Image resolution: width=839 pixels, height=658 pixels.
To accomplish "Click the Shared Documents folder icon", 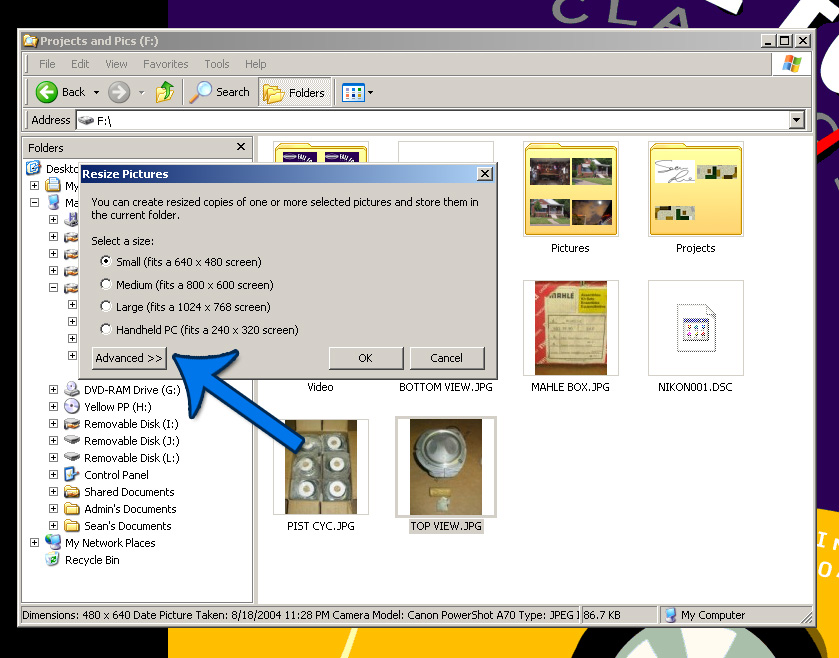I will tap(72, 492).
